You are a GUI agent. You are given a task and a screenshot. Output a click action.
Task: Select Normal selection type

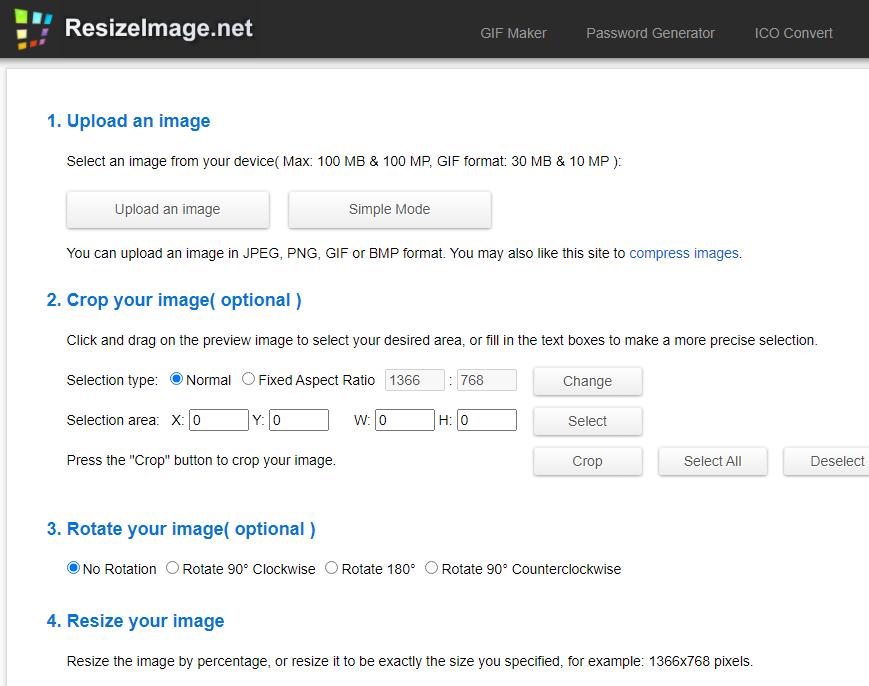(x=177, y=380)
